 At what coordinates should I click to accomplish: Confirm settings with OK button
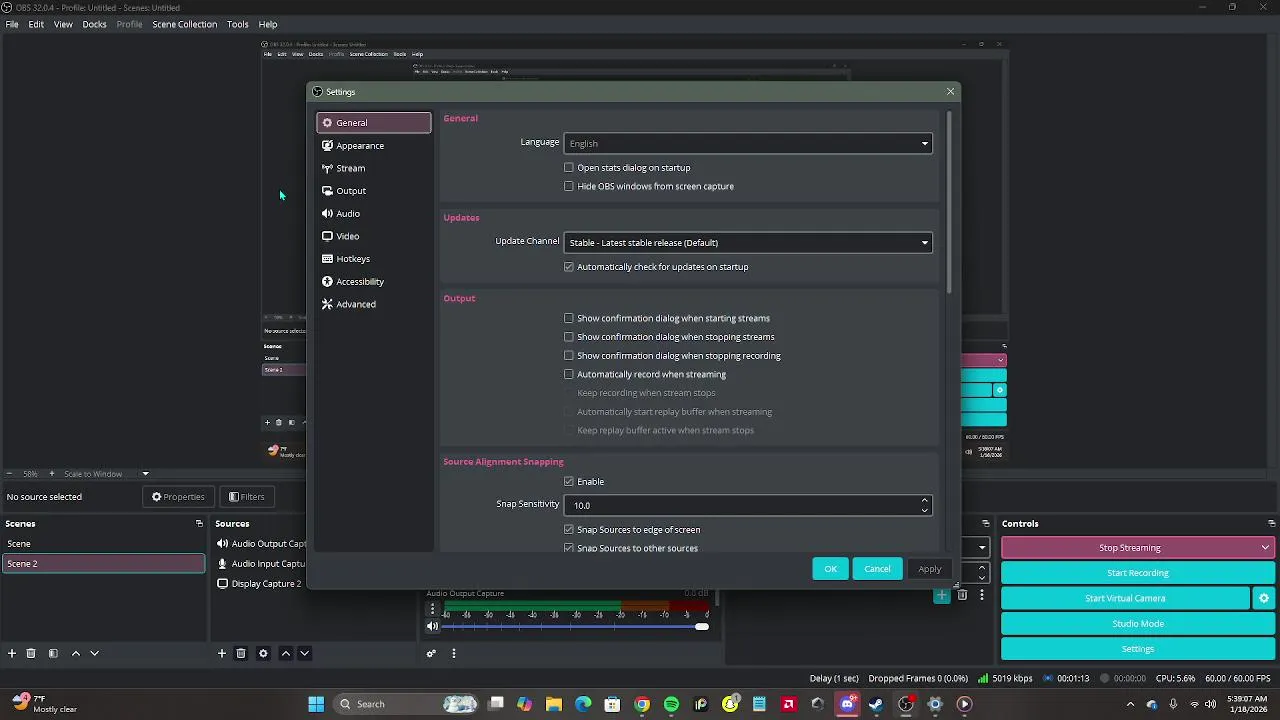point(830,569)
